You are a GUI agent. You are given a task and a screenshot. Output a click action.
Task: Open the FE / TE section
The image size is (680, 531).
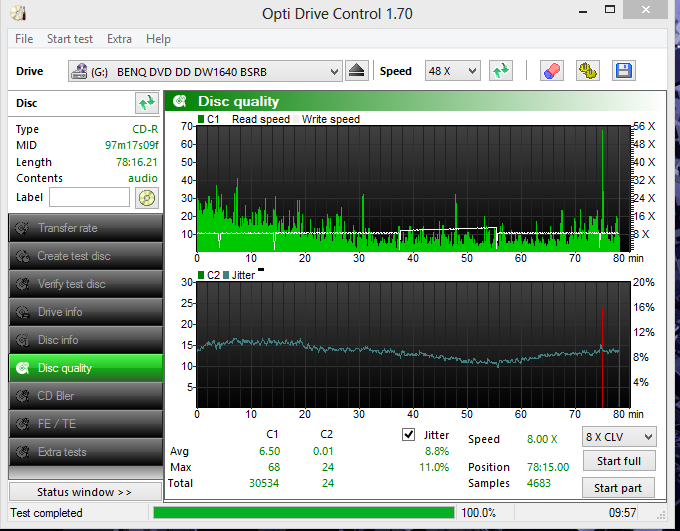click(x=86, y=424)
